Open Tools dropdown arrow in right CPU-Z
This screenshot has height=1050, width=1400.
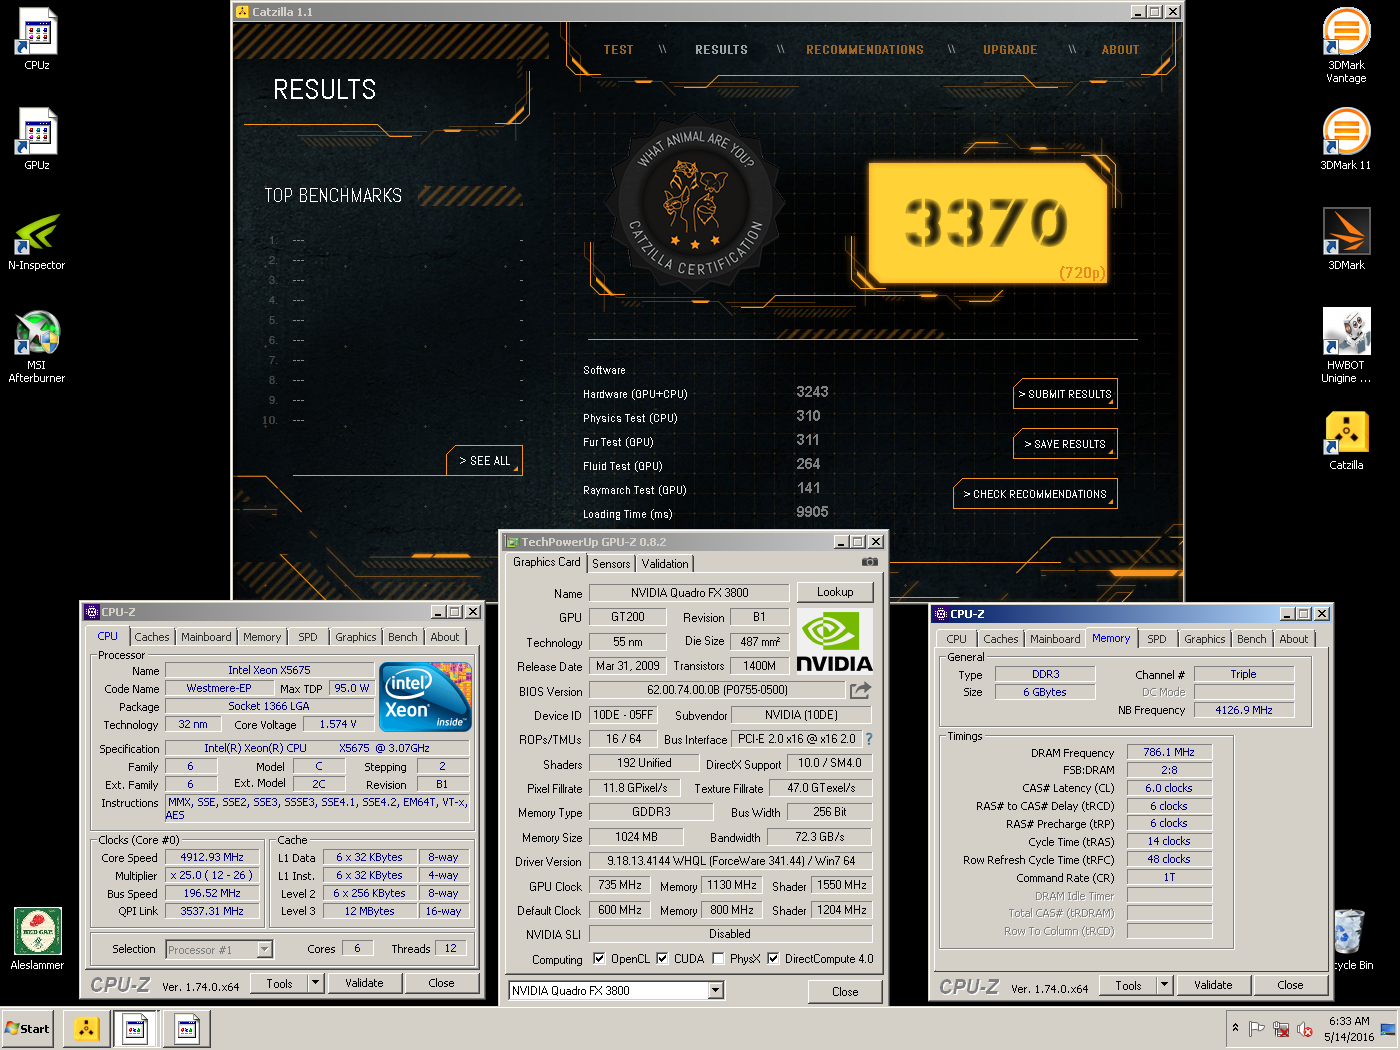(1164, 985)
